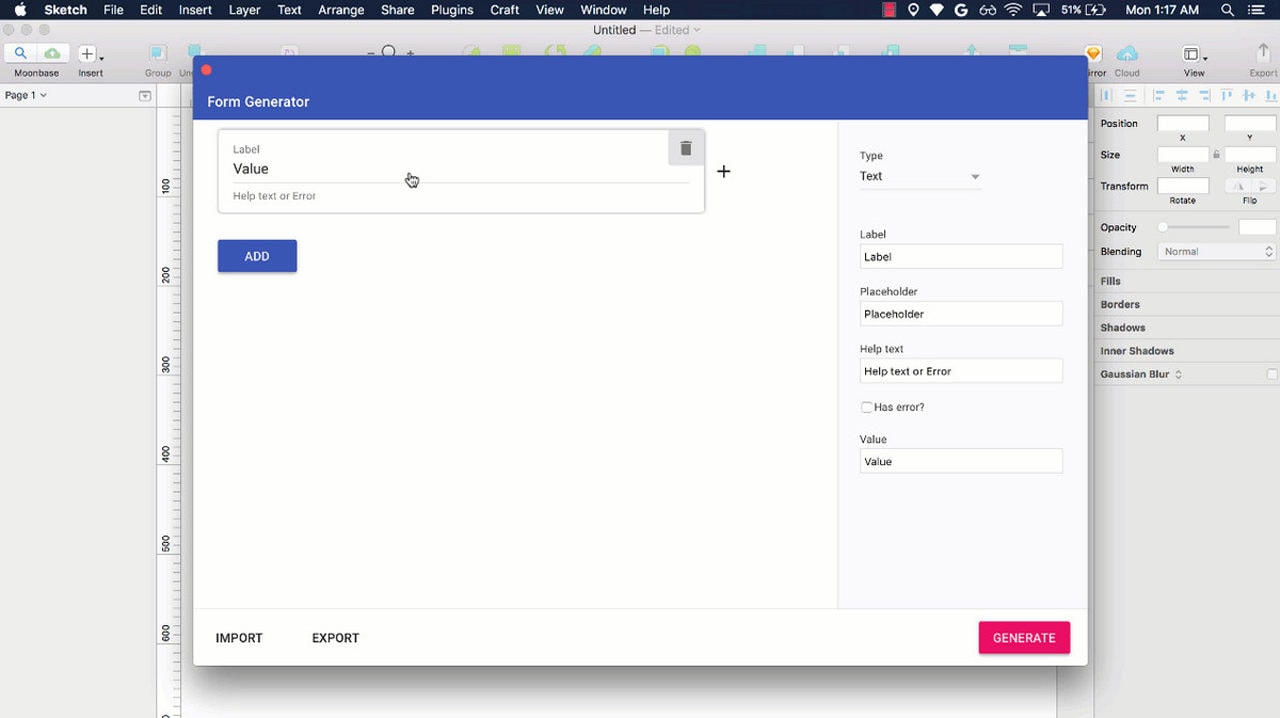Image resolution: width=1280 pixels, height=718 pixels.
Task: Open the Type dropdown showing Text
Action: click(920, 176)
